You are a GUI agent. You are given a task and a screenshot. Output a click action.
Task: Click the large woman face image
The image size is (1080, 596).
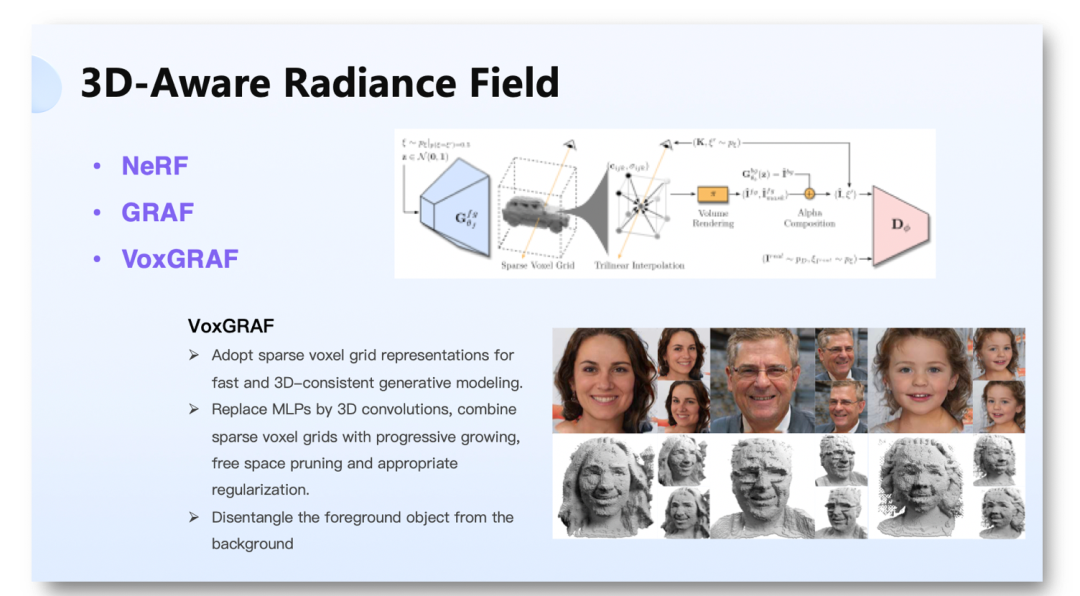point(604,380)
